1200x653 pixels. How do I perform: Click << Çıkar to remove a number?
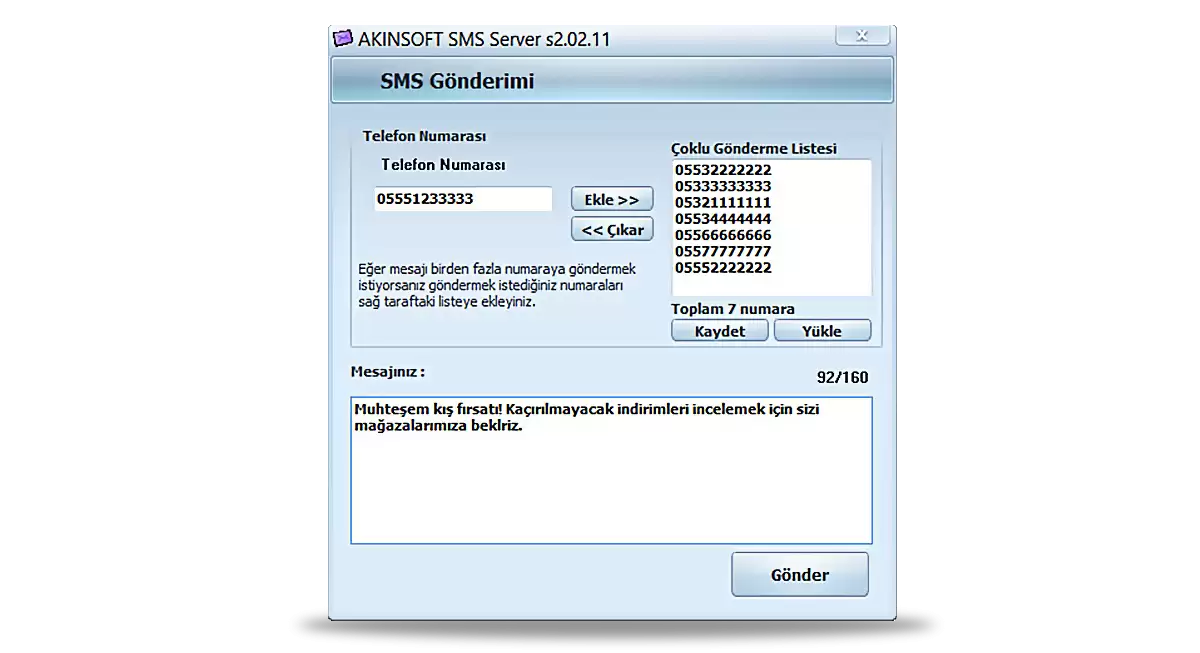pyautogui.click(x=611, y=228)
